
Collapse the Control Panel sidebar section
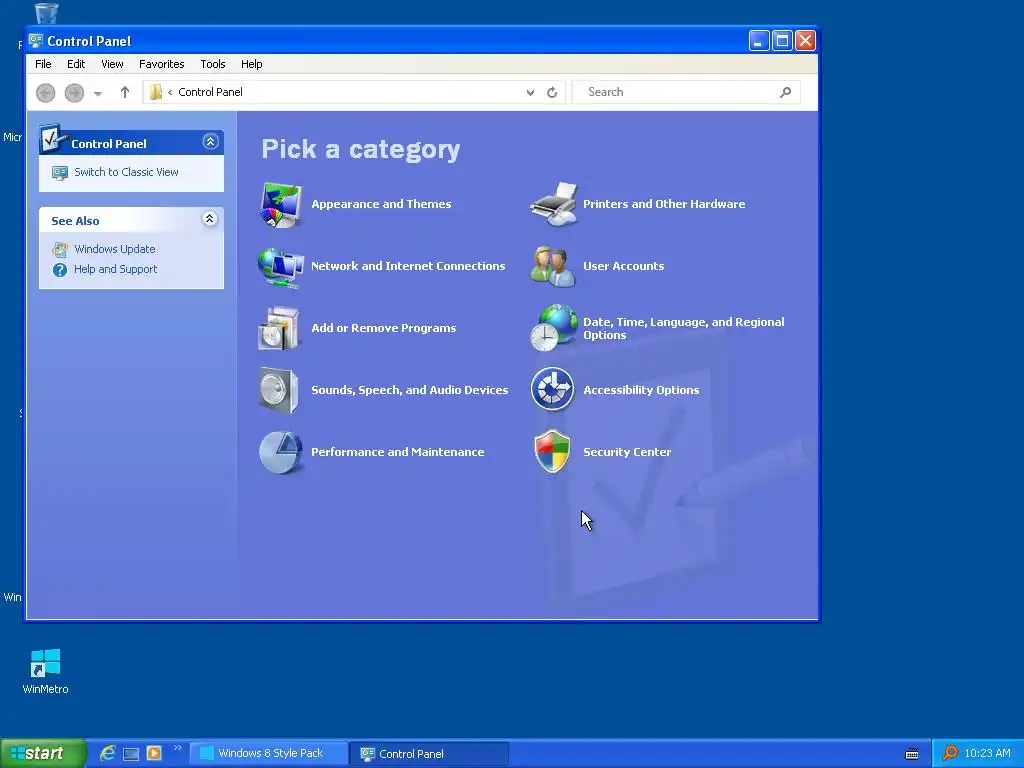210,142
